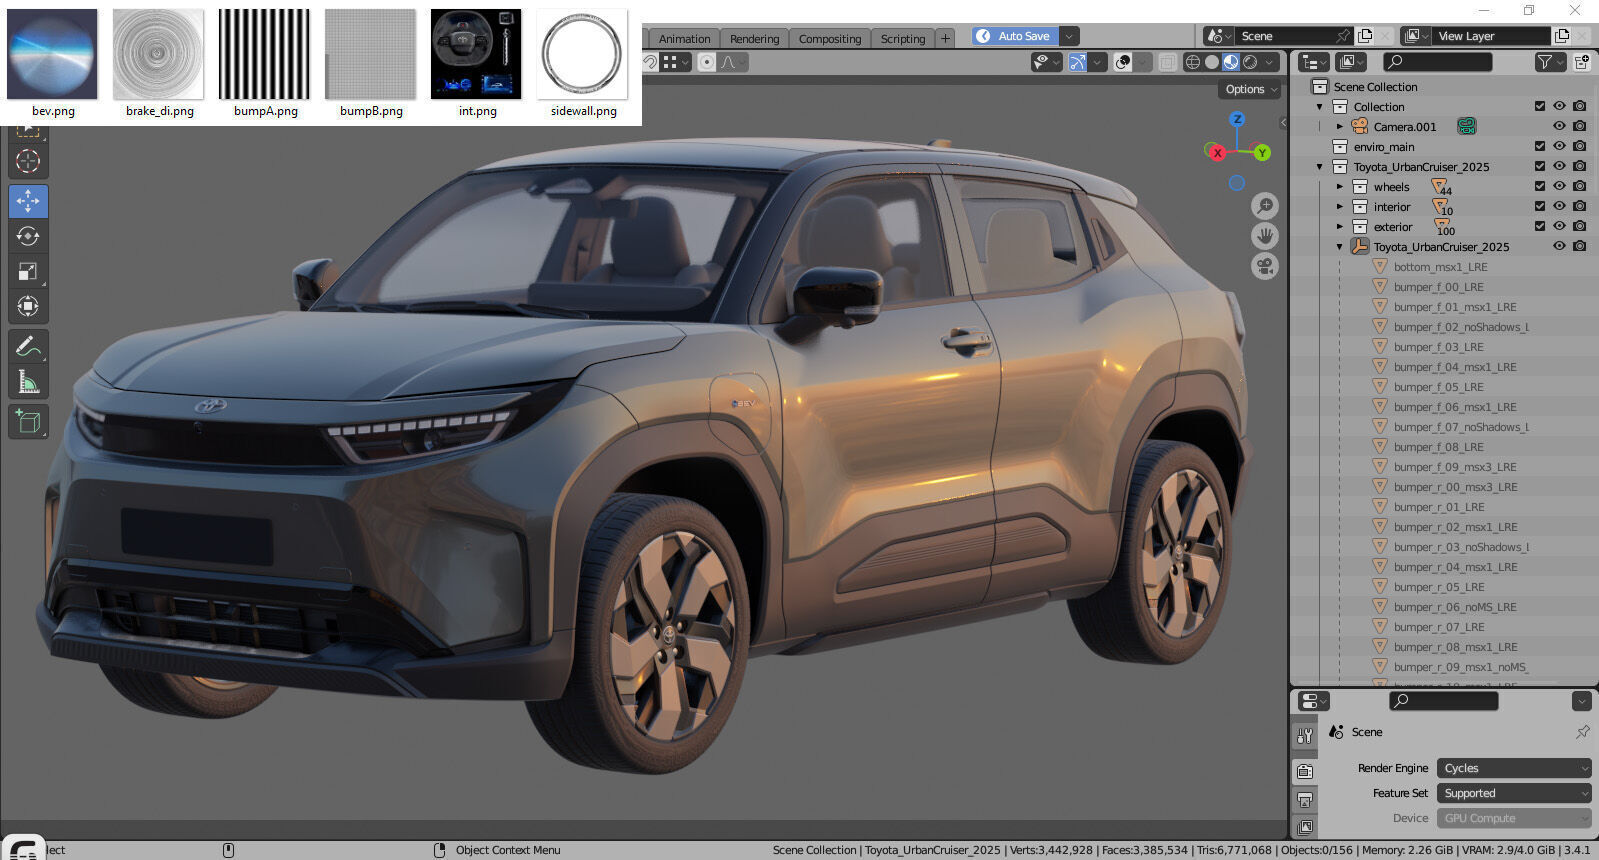Switch to the Compositing workspace tab
This screenshot has width=1599, height=860.
(829, 39)
